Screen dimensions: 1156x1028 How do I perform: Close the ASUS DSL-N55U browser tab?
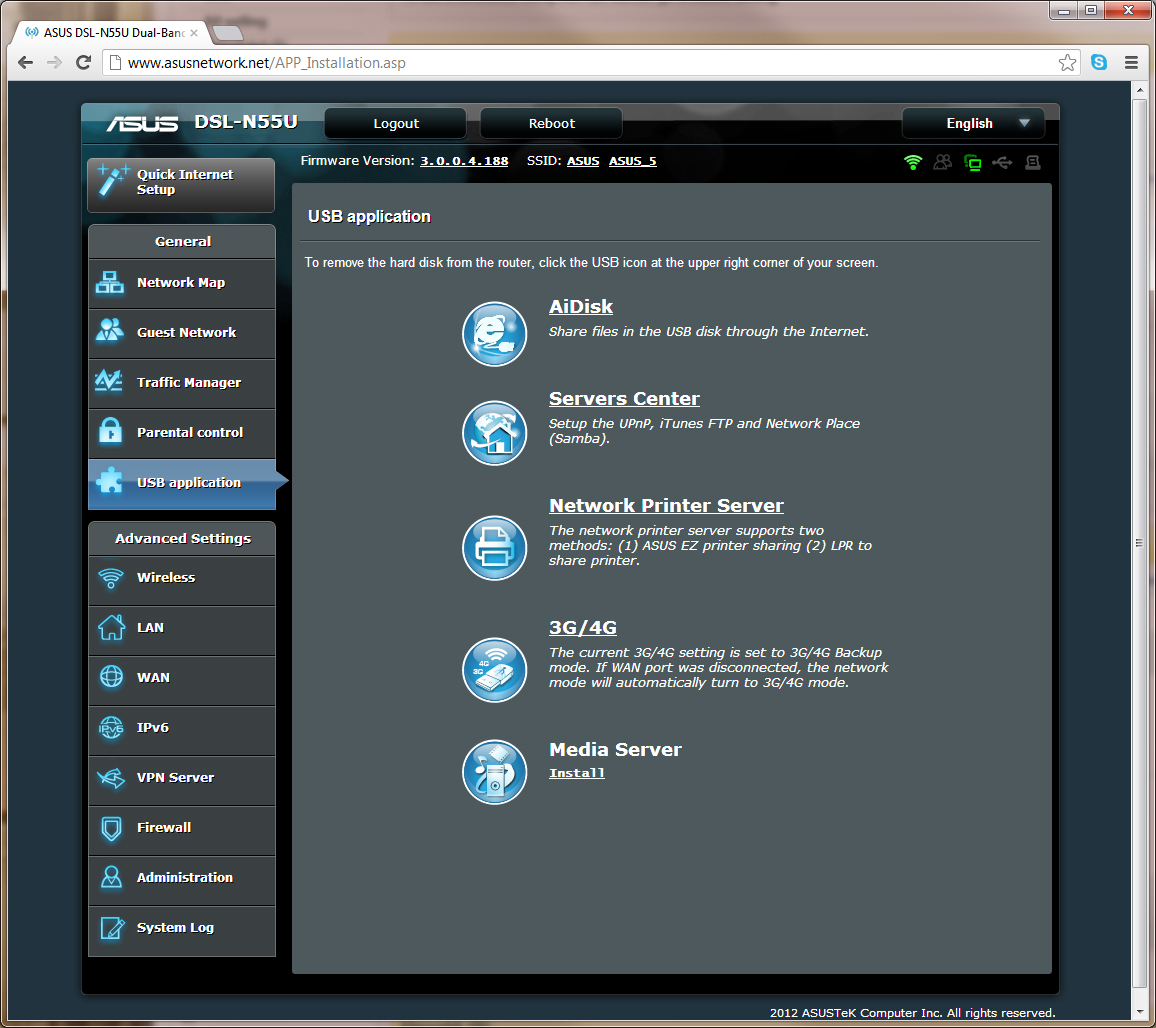click(x=194, y=32)
